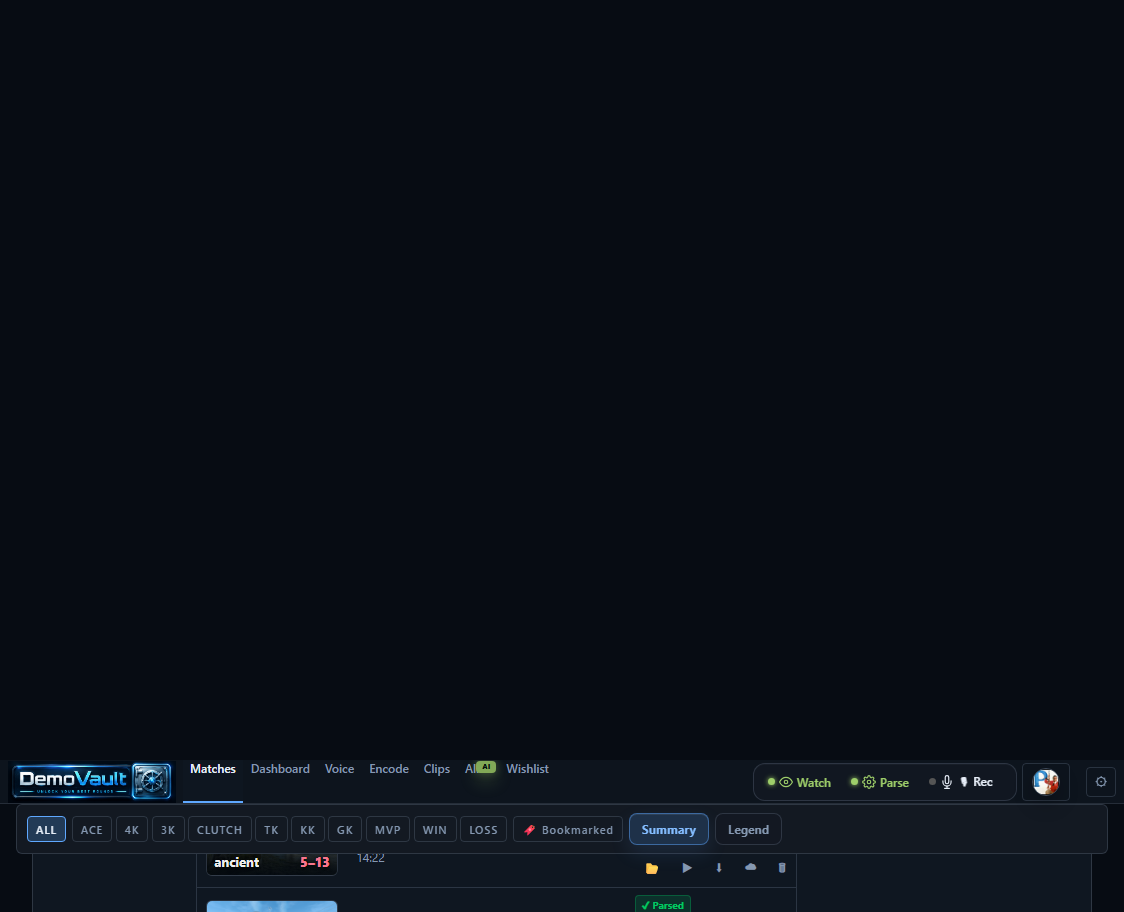Filter matches by ACE
1124x912 pixels.
[x=92, y=830]
